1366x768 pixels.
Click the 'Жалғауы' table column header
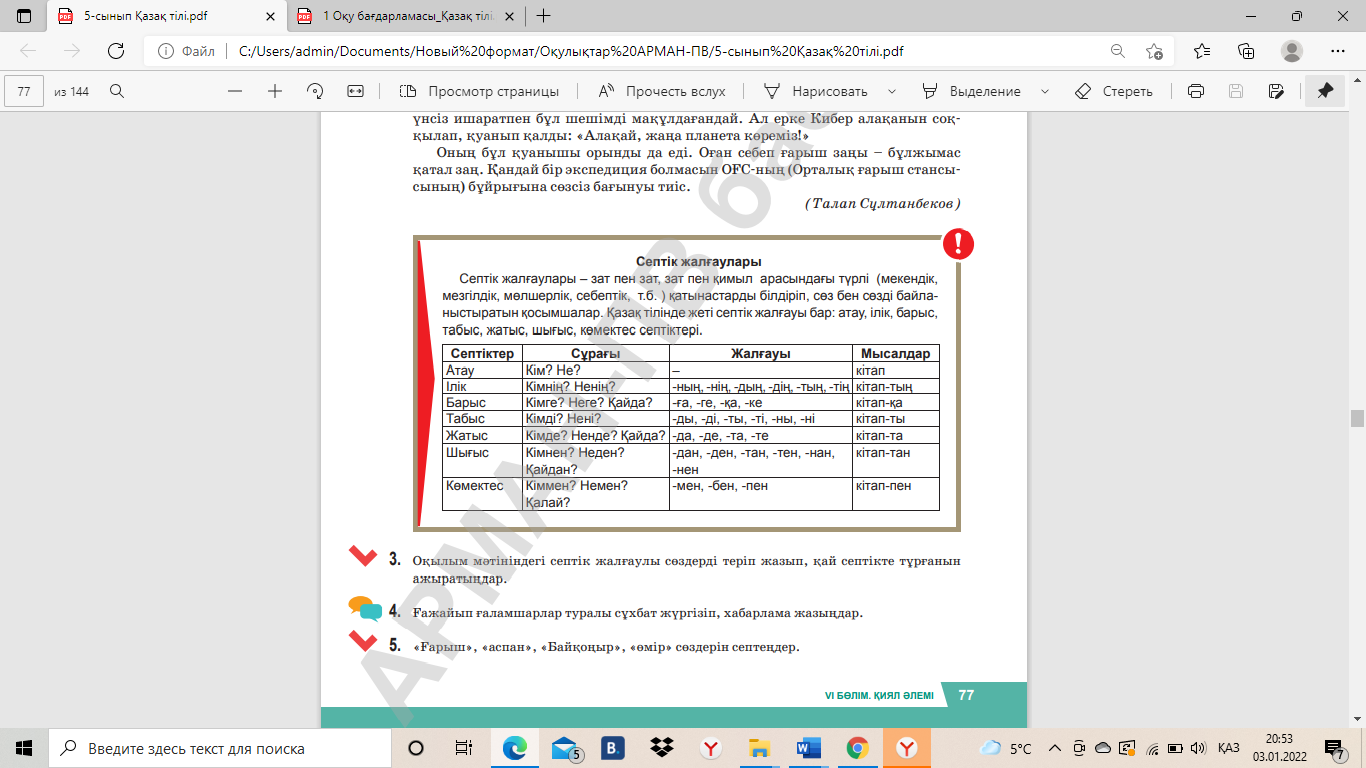pos(761,354)
